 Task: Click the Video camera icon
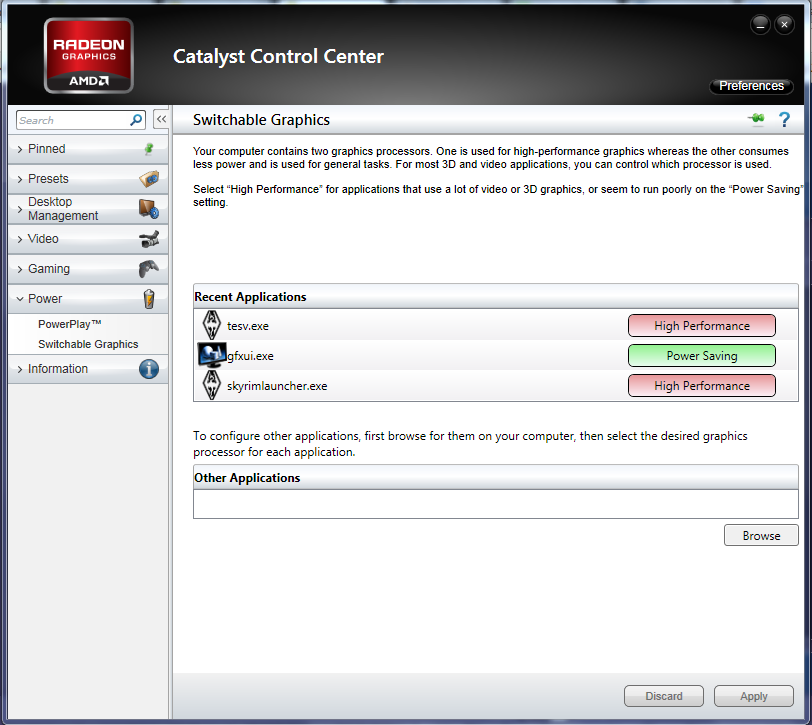pos(149,239)
